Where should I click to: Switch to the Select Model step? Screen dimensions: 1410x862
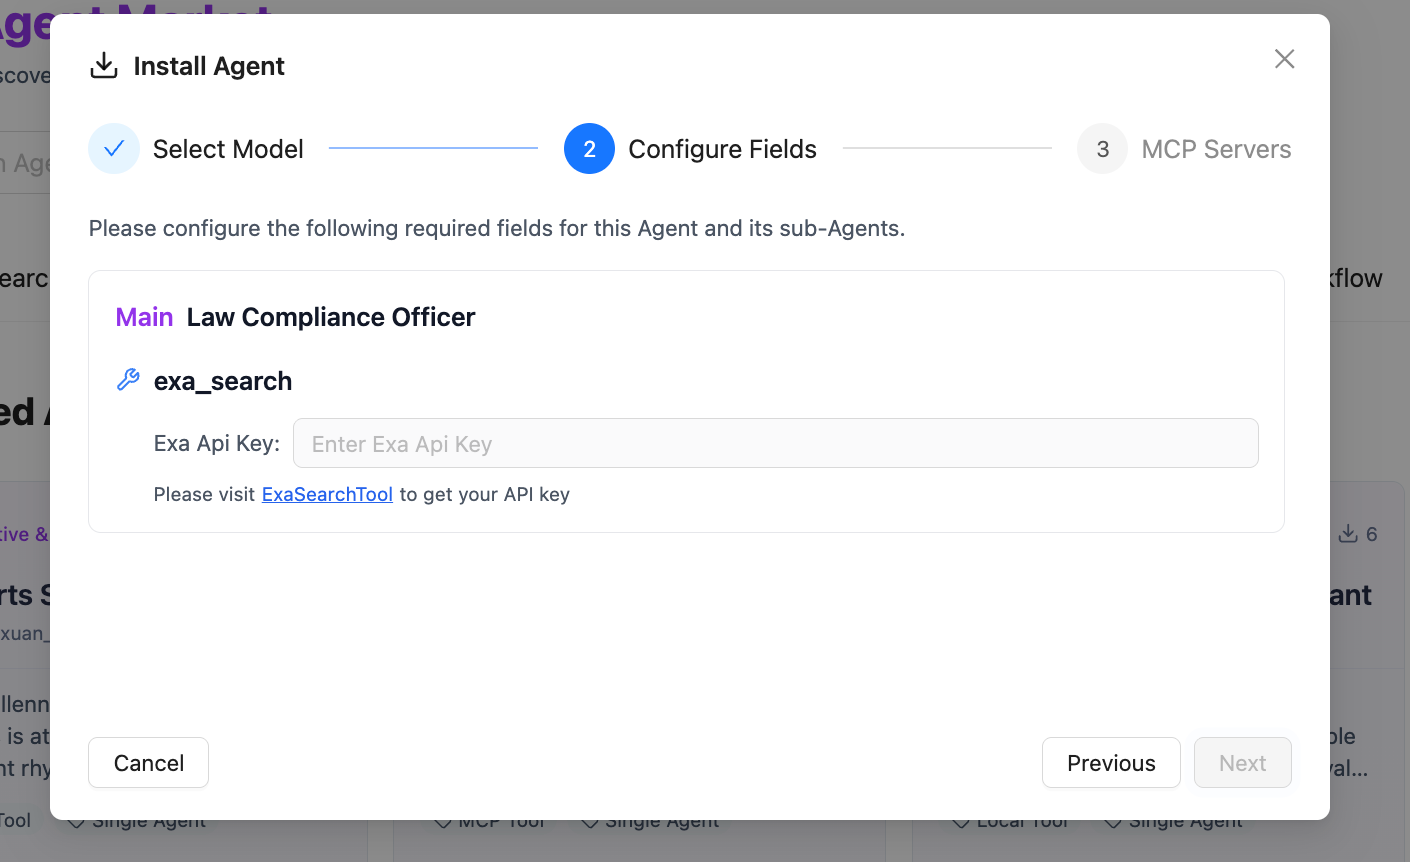[227, 148]
